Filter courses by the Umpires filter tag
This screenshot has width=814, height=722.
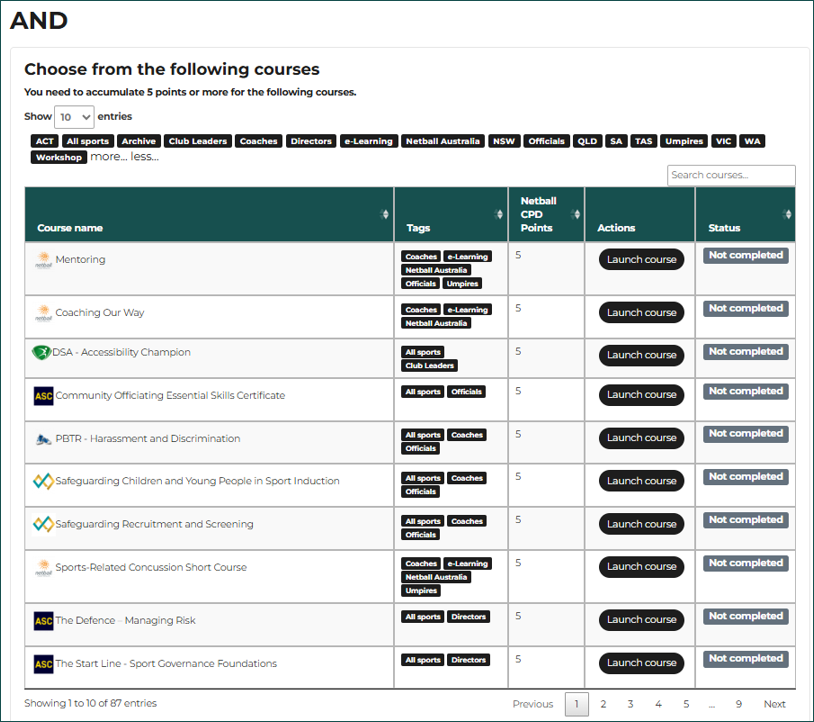pyautogui.click(x=684, y=141)
